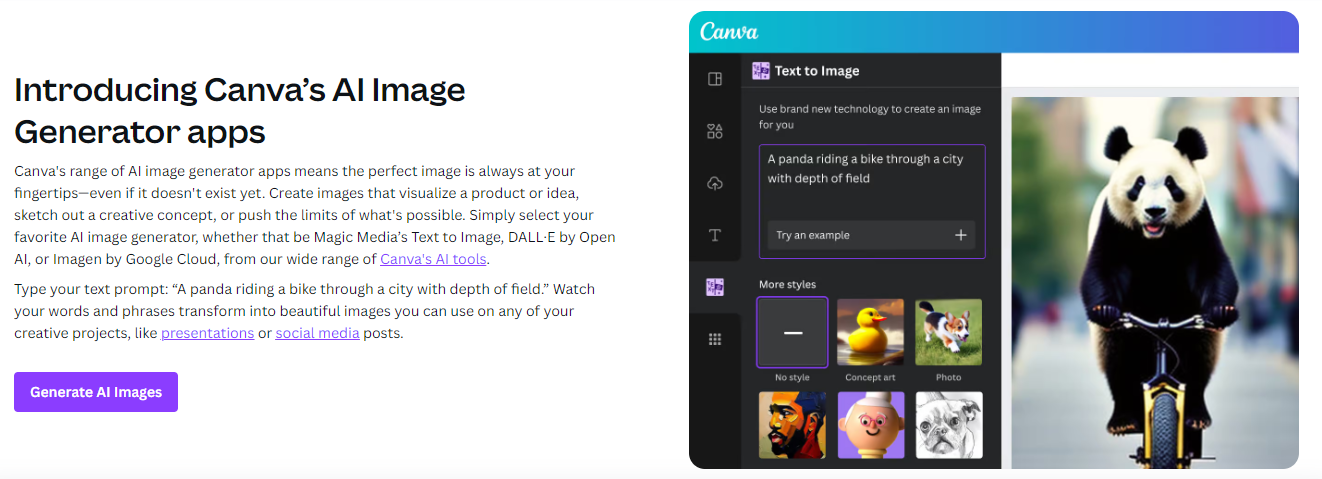
Task: Follow the presentations link
Action: tap(207, 333)
